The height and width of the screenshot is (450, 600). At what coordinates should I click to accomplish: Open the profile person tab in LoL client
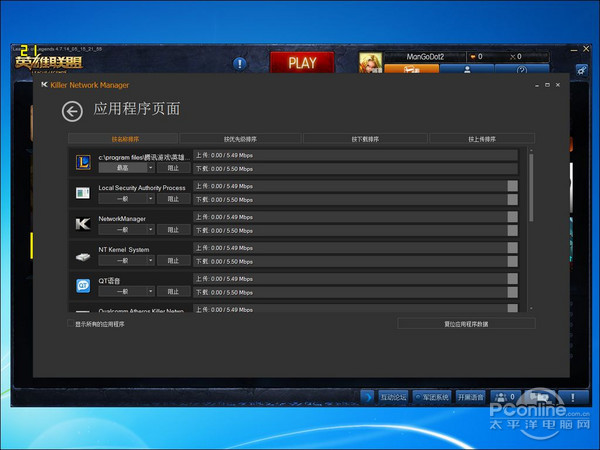click(x=467, y=69)
